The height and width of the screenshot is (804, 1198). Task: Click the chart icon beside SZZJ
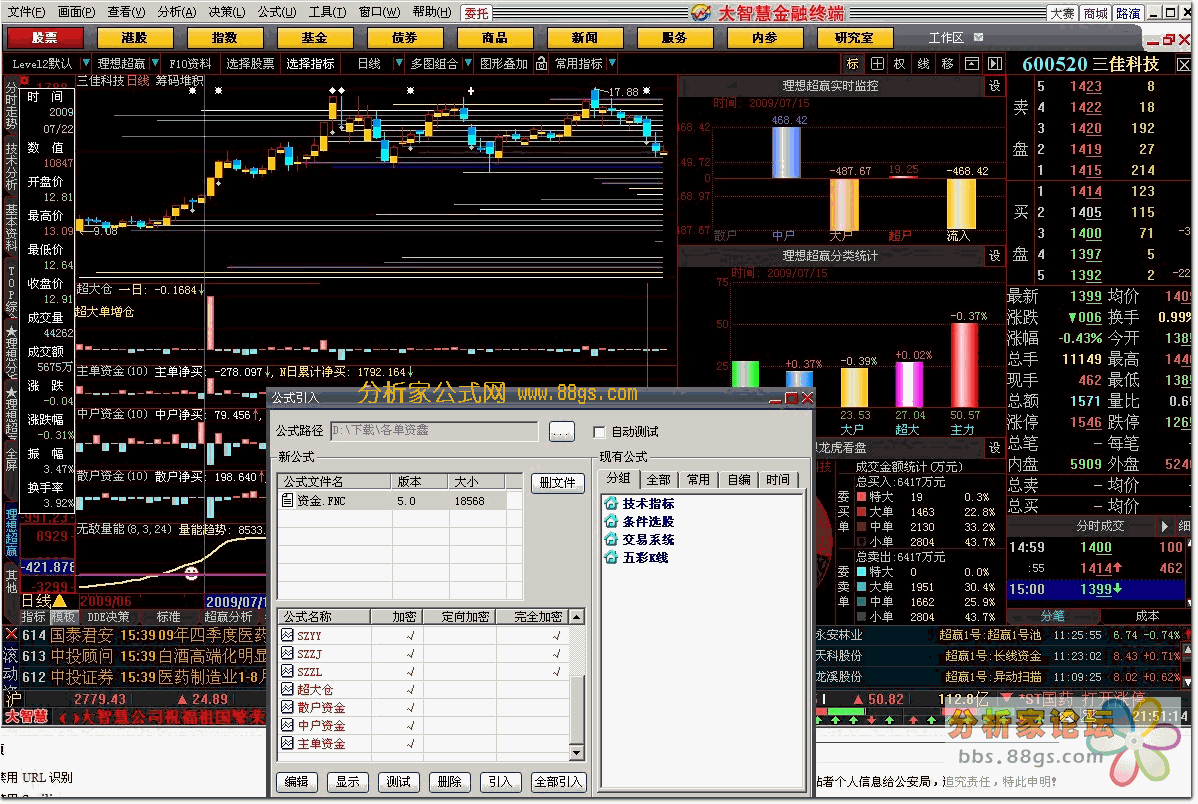287,653
